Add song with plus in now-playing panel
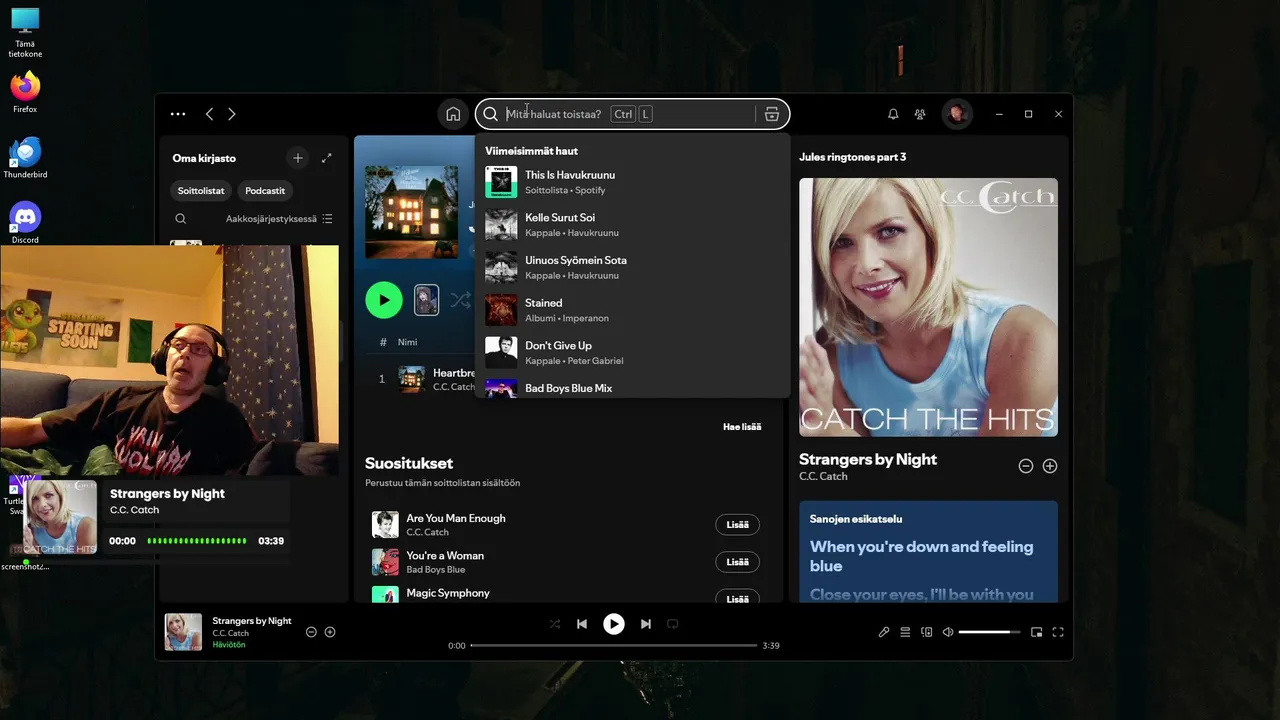 1050,466
